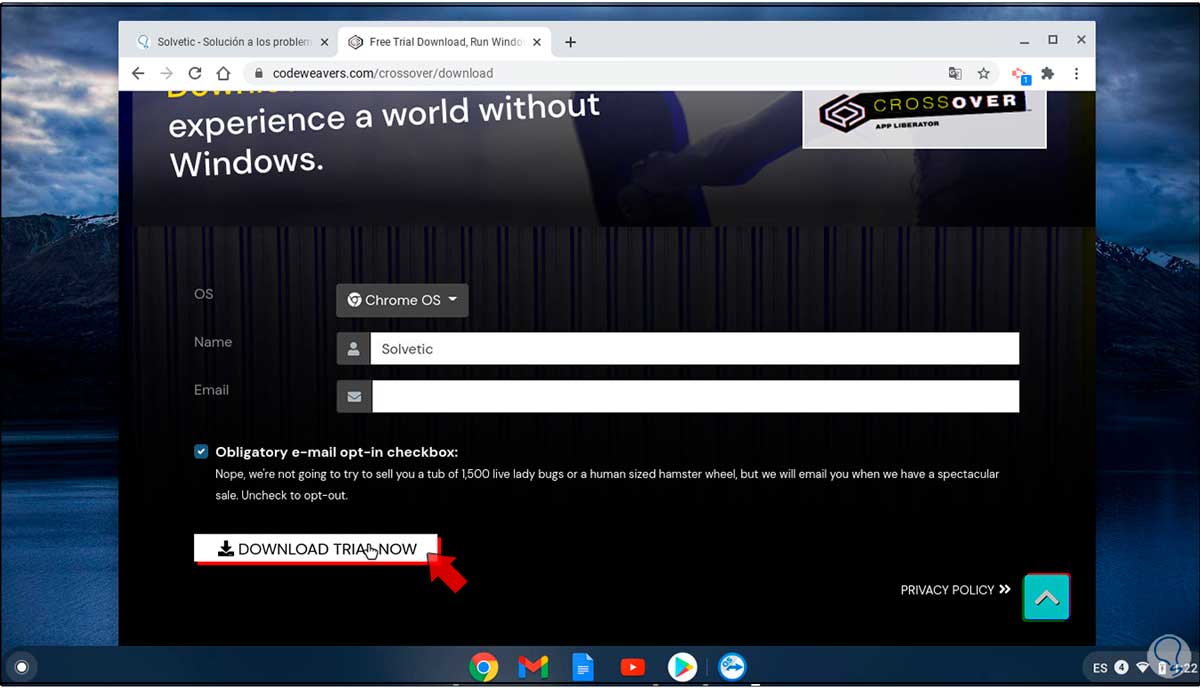Switch to the Solvetic tab

click(234, 42)
